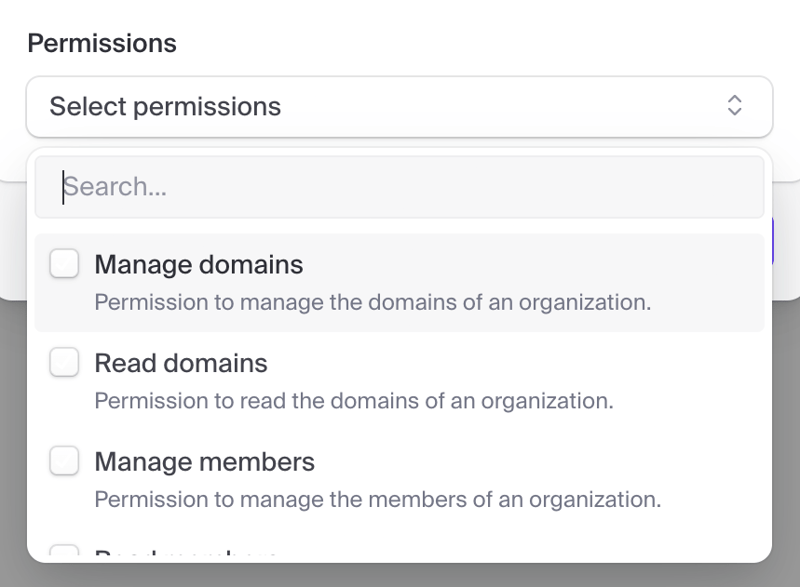Click the Select permissions placeholder text
The height and width of the screenshot is (587, 800).
[x=167, y=106]
